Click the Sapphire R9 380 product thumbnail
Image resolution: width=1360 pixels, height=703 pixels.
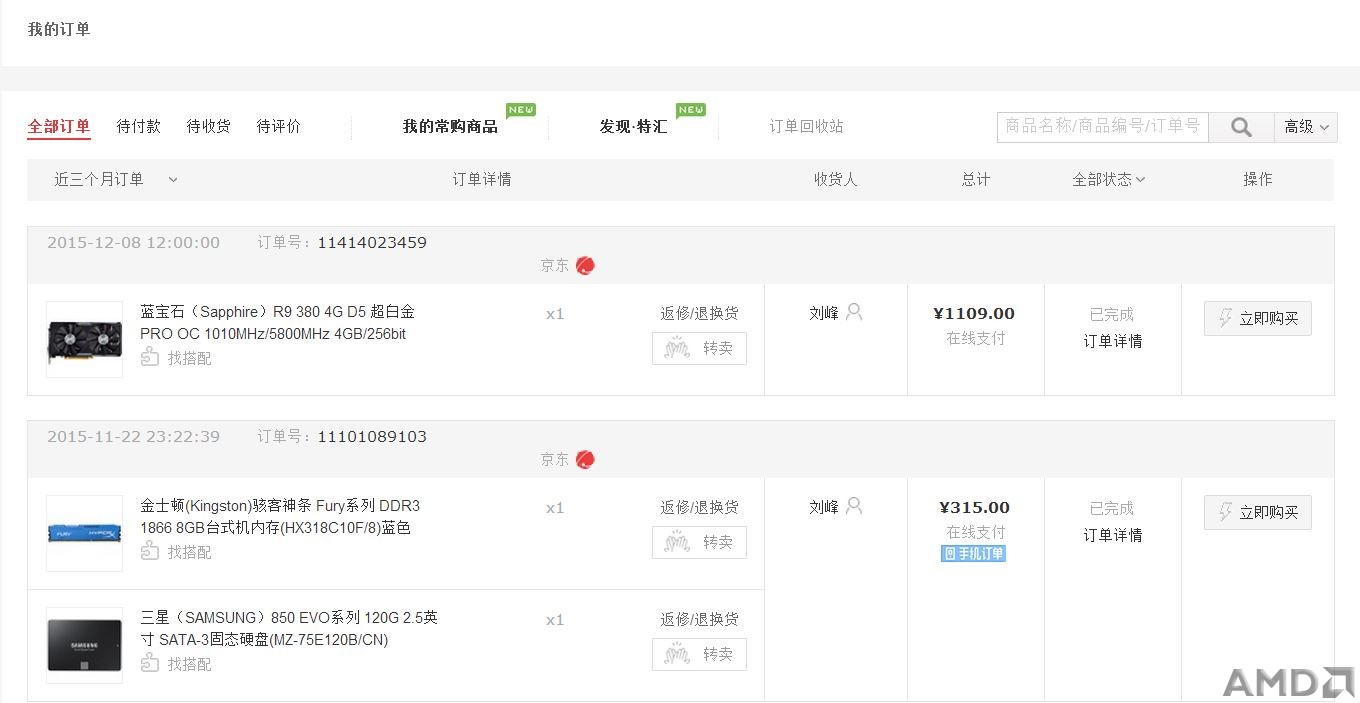[x=85, y=340]
